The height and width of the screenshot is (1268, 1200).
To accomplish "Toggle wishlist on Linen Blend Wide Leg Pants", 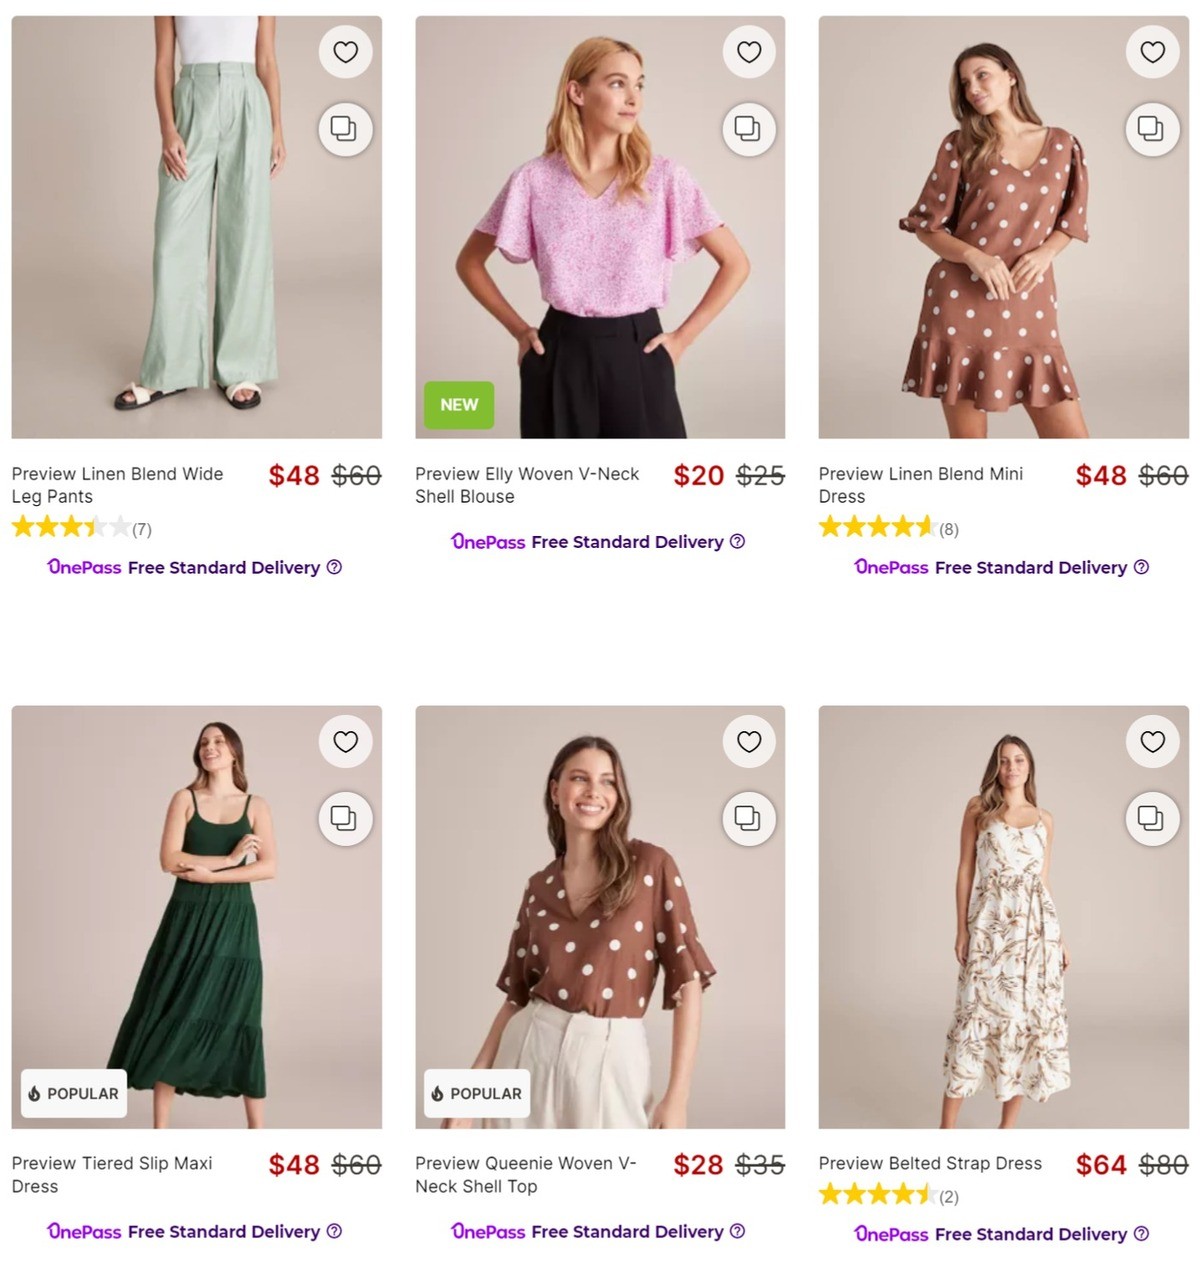I will click(345, 51).
